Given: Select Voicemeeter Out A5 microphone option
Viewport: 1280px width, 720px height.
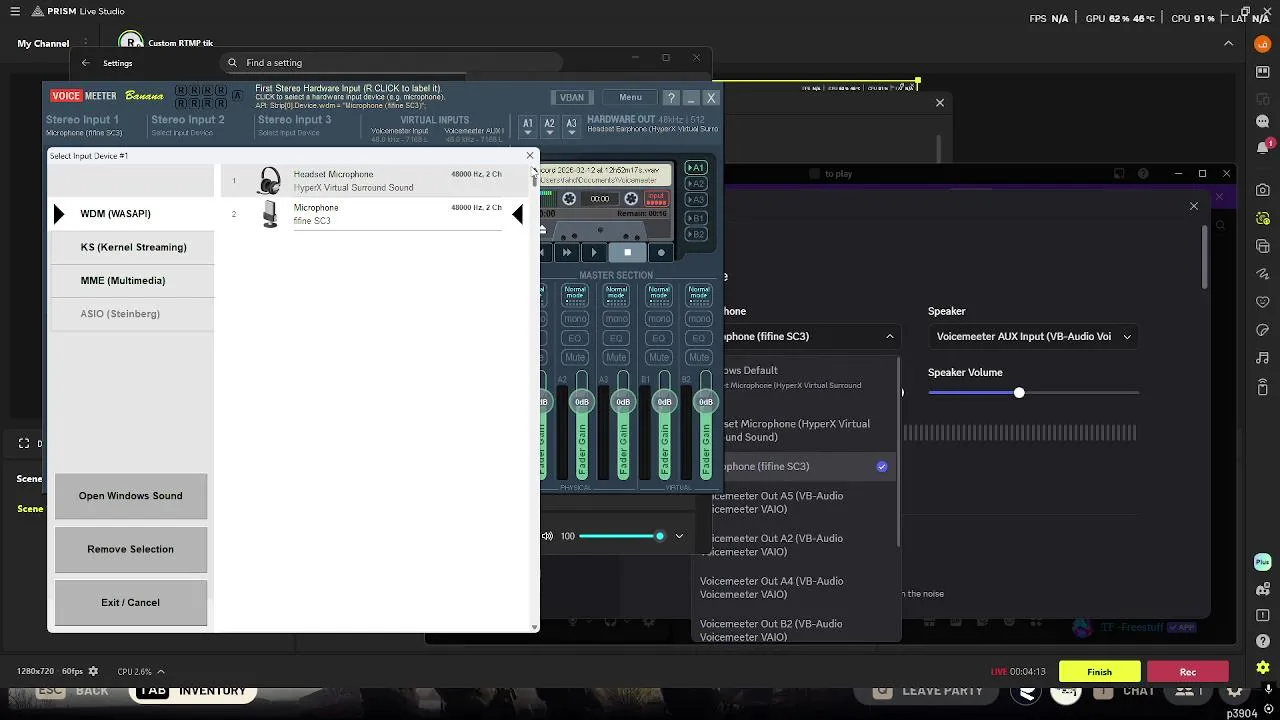Looking at the screenshot, I should click(x=794, y=503).
